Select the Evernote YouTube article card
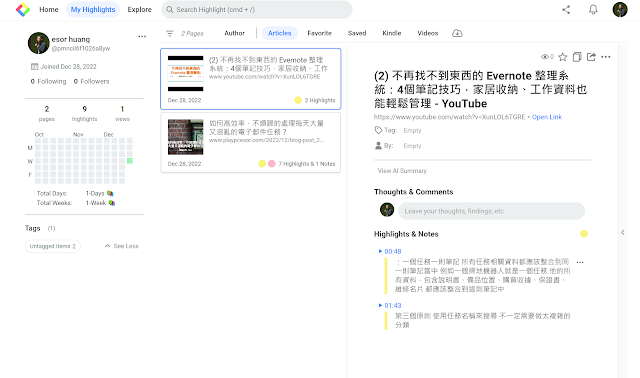This screenshot has height=378, width=640. tap(251, 79)
